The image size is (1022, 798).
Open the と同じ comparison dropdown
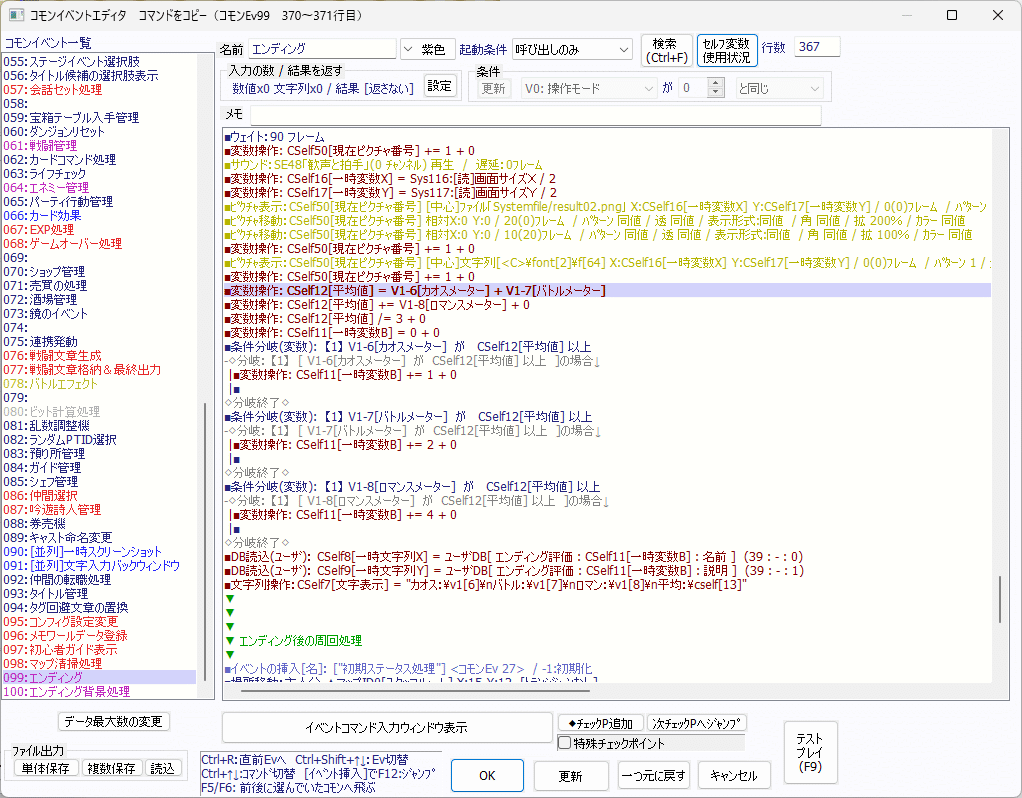click(780, 88)
